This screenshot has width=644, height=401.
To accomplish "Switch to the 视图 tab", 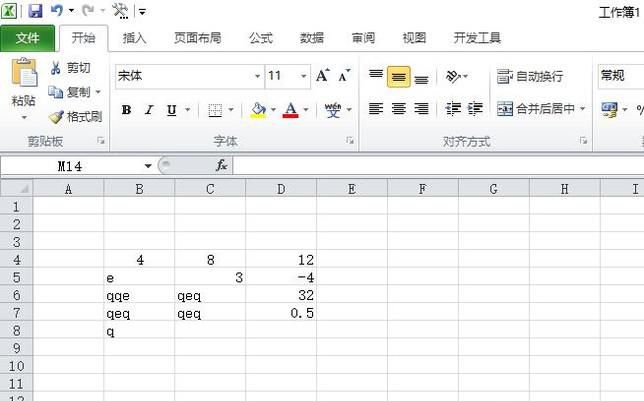I will point(414,38).
